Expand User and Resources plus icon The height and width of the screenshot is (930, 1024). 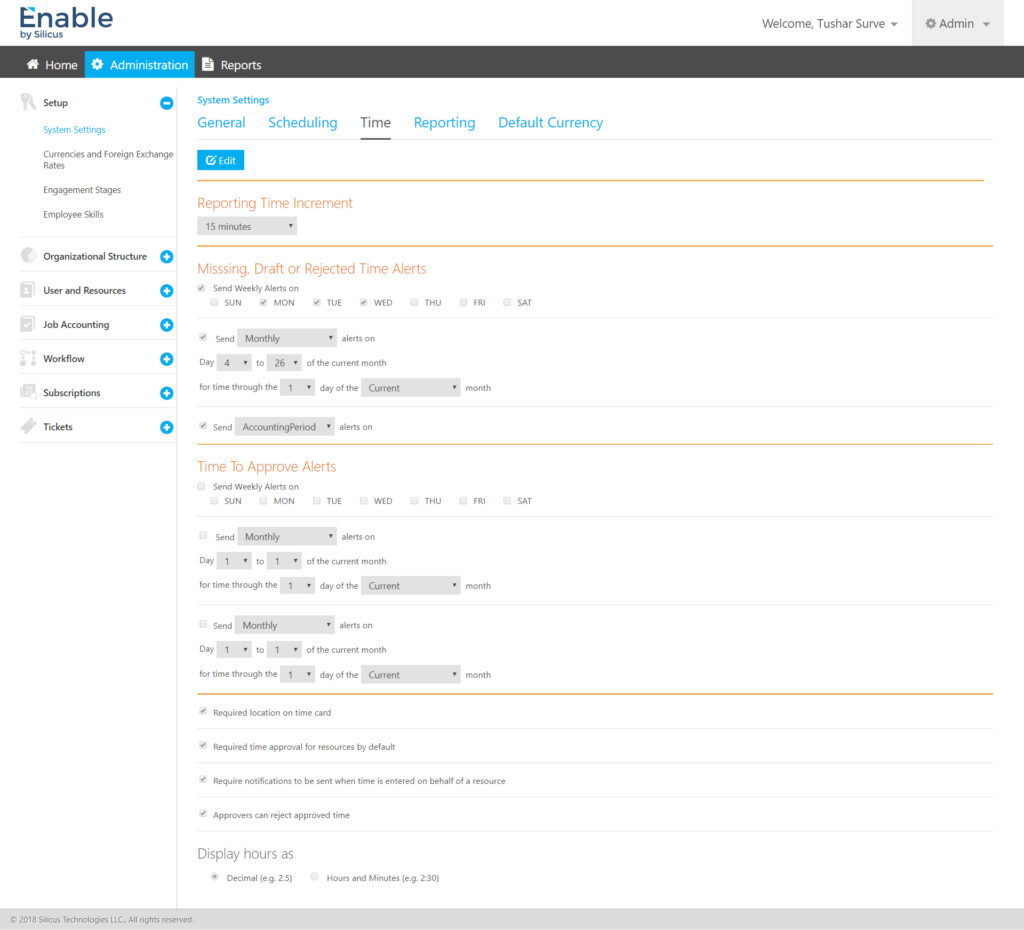click(x=167, y=291)
